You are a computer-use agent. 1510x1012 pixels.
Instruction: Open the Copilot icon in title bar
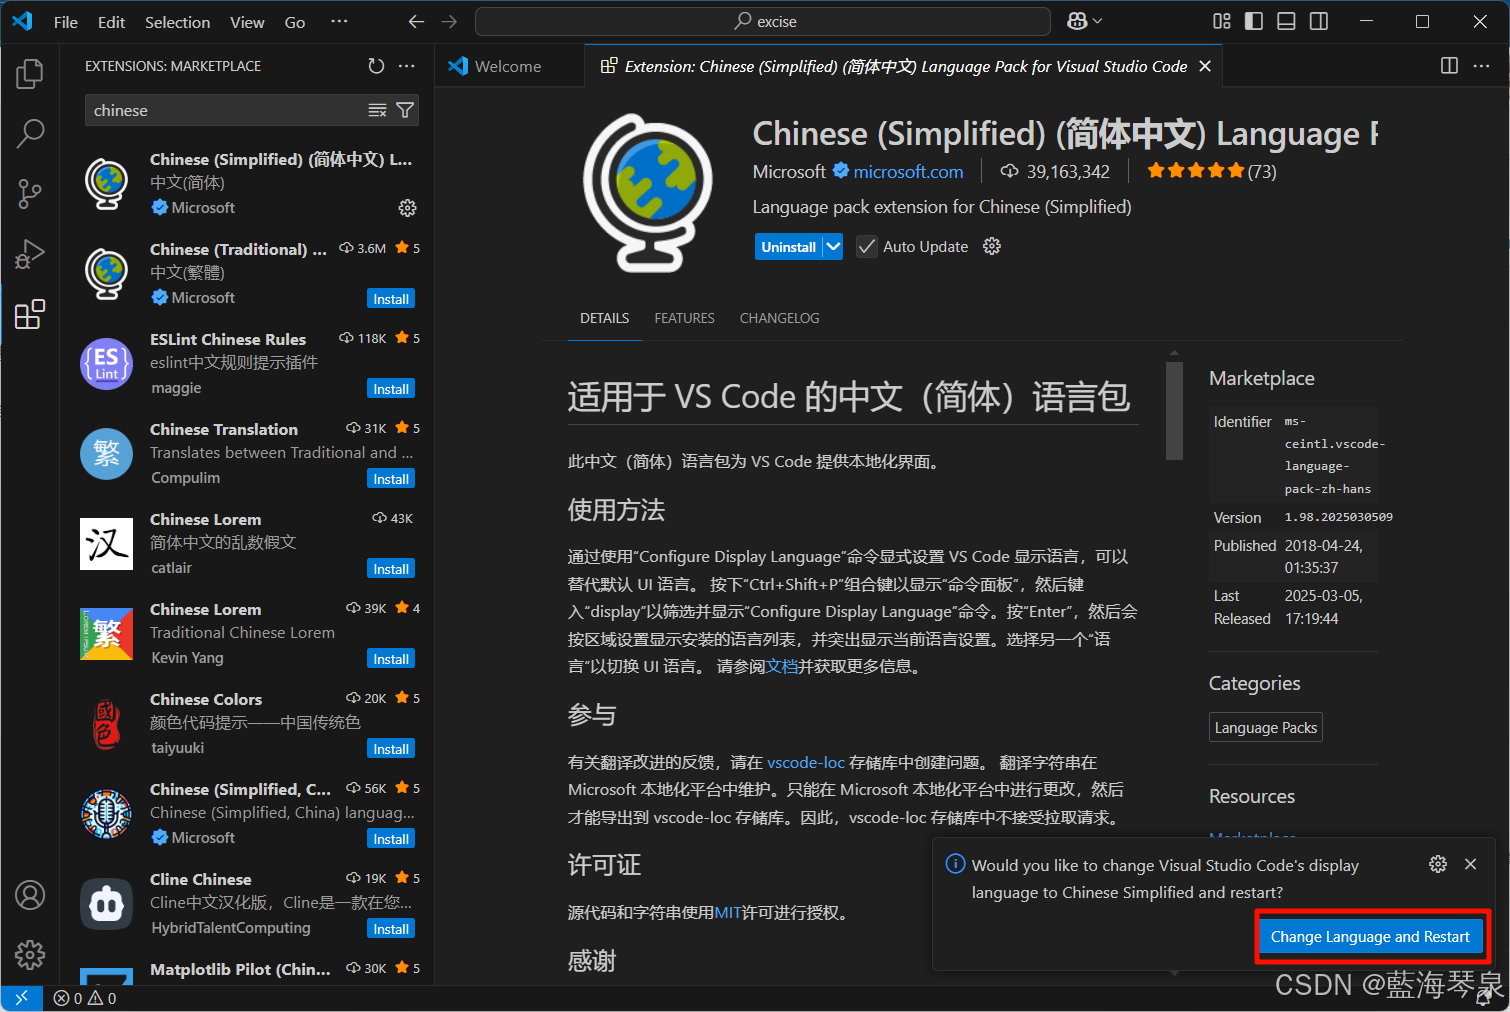click(x=1077, y=21)
